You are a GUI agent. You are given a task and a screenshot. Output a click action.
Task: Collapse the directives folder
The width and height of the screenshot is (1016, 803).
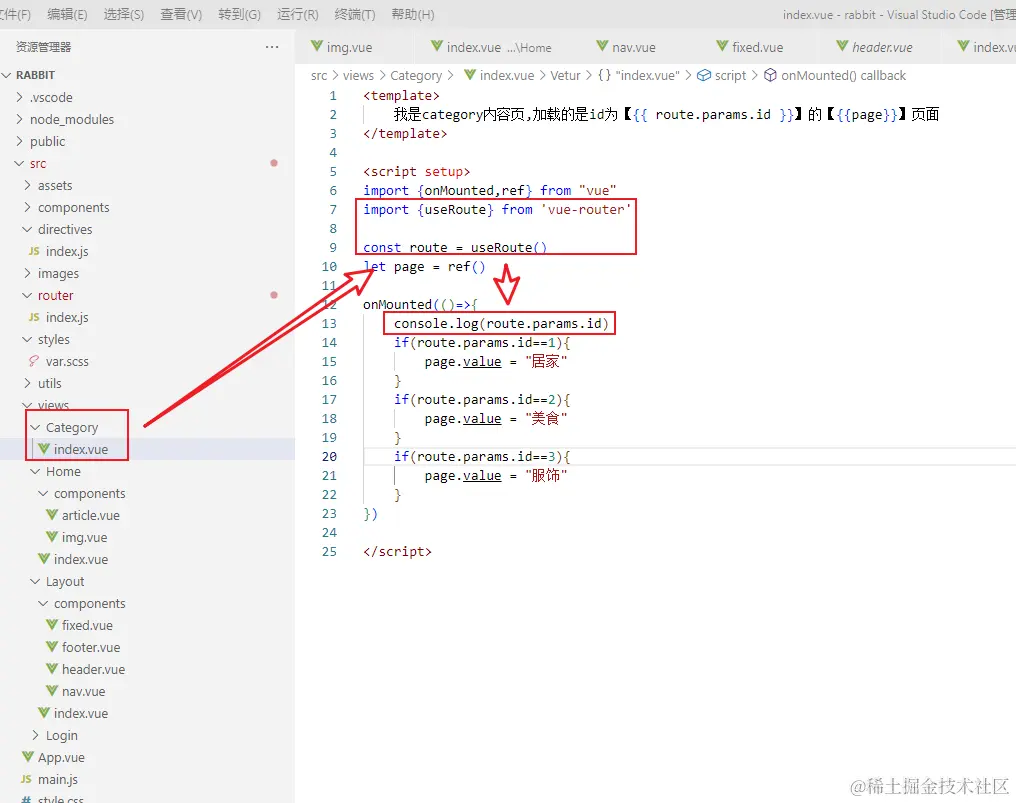[27, 229]
